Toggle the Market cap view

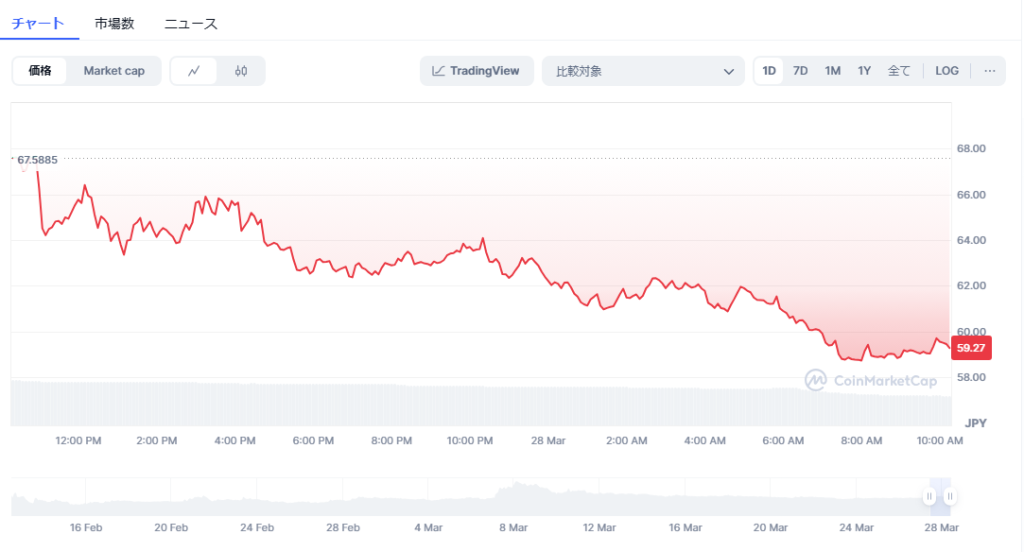[x=114, y=71]
